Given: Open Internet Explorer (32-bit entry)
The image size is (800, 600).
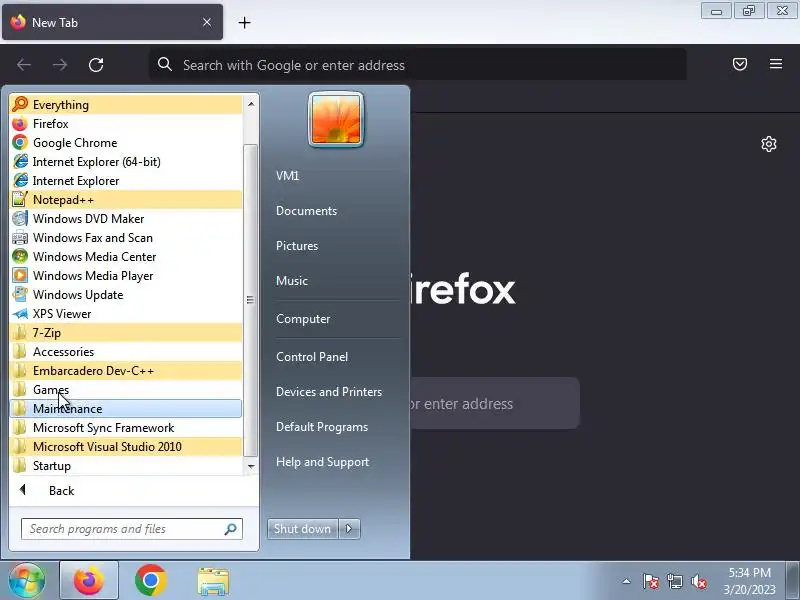Looking at the screenshot, I should click(126, 181).
